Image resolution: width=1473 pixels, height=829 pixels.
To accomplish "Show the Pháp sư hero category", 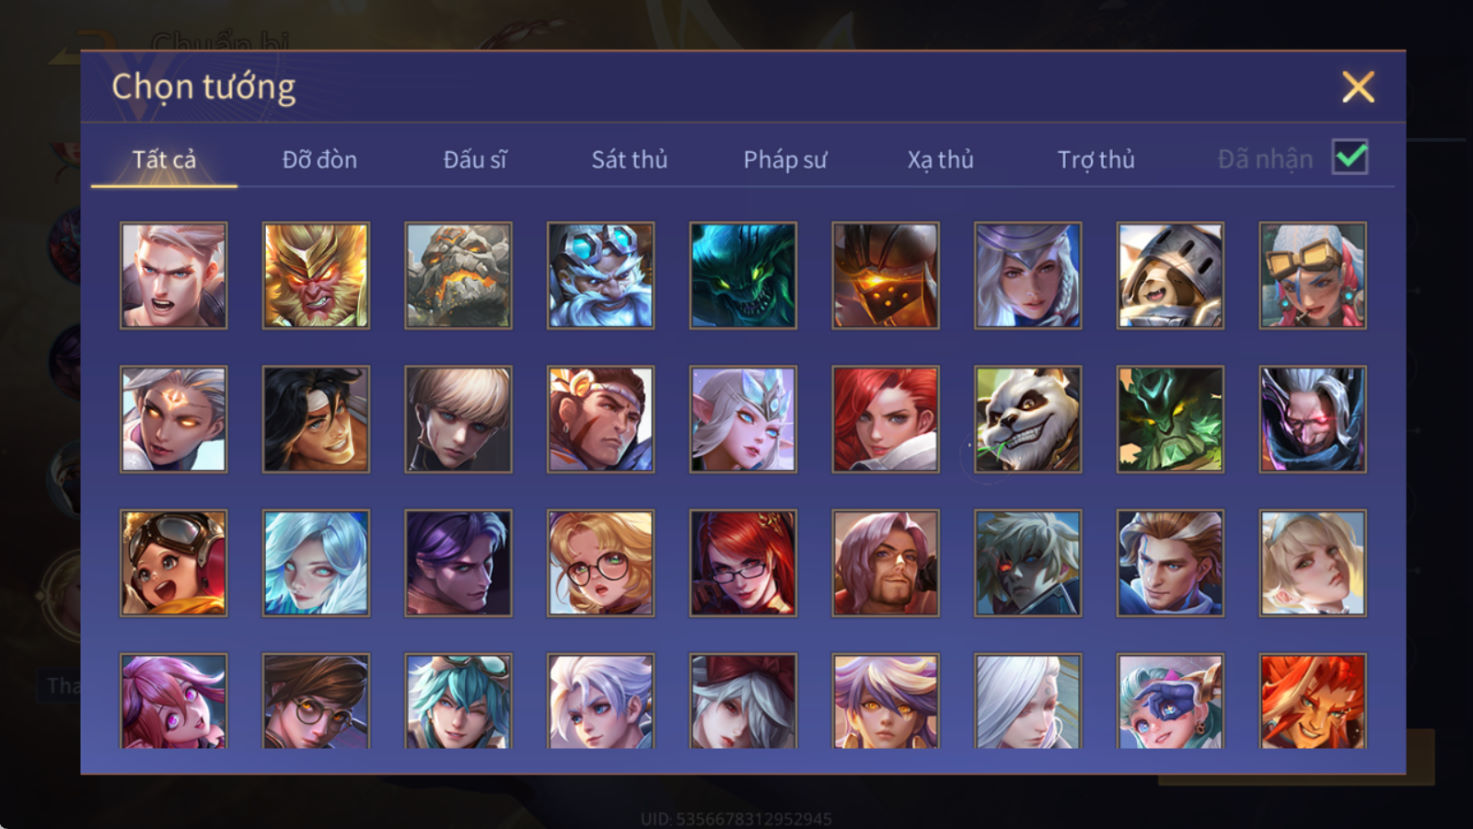I will tap(785, 160).
